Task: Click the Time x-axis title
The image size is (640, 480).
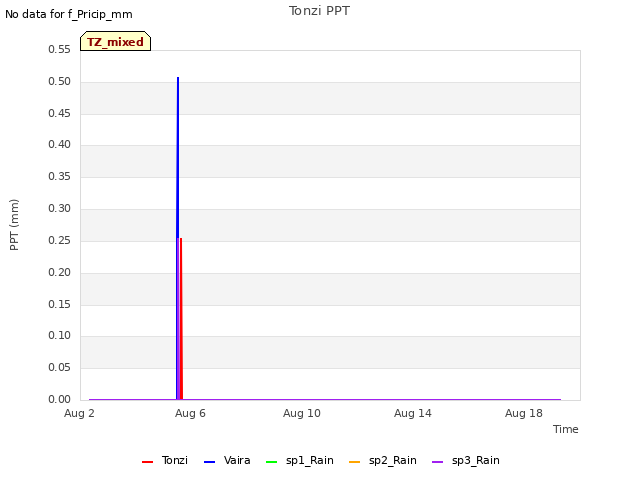Action: tap(566, 429)
